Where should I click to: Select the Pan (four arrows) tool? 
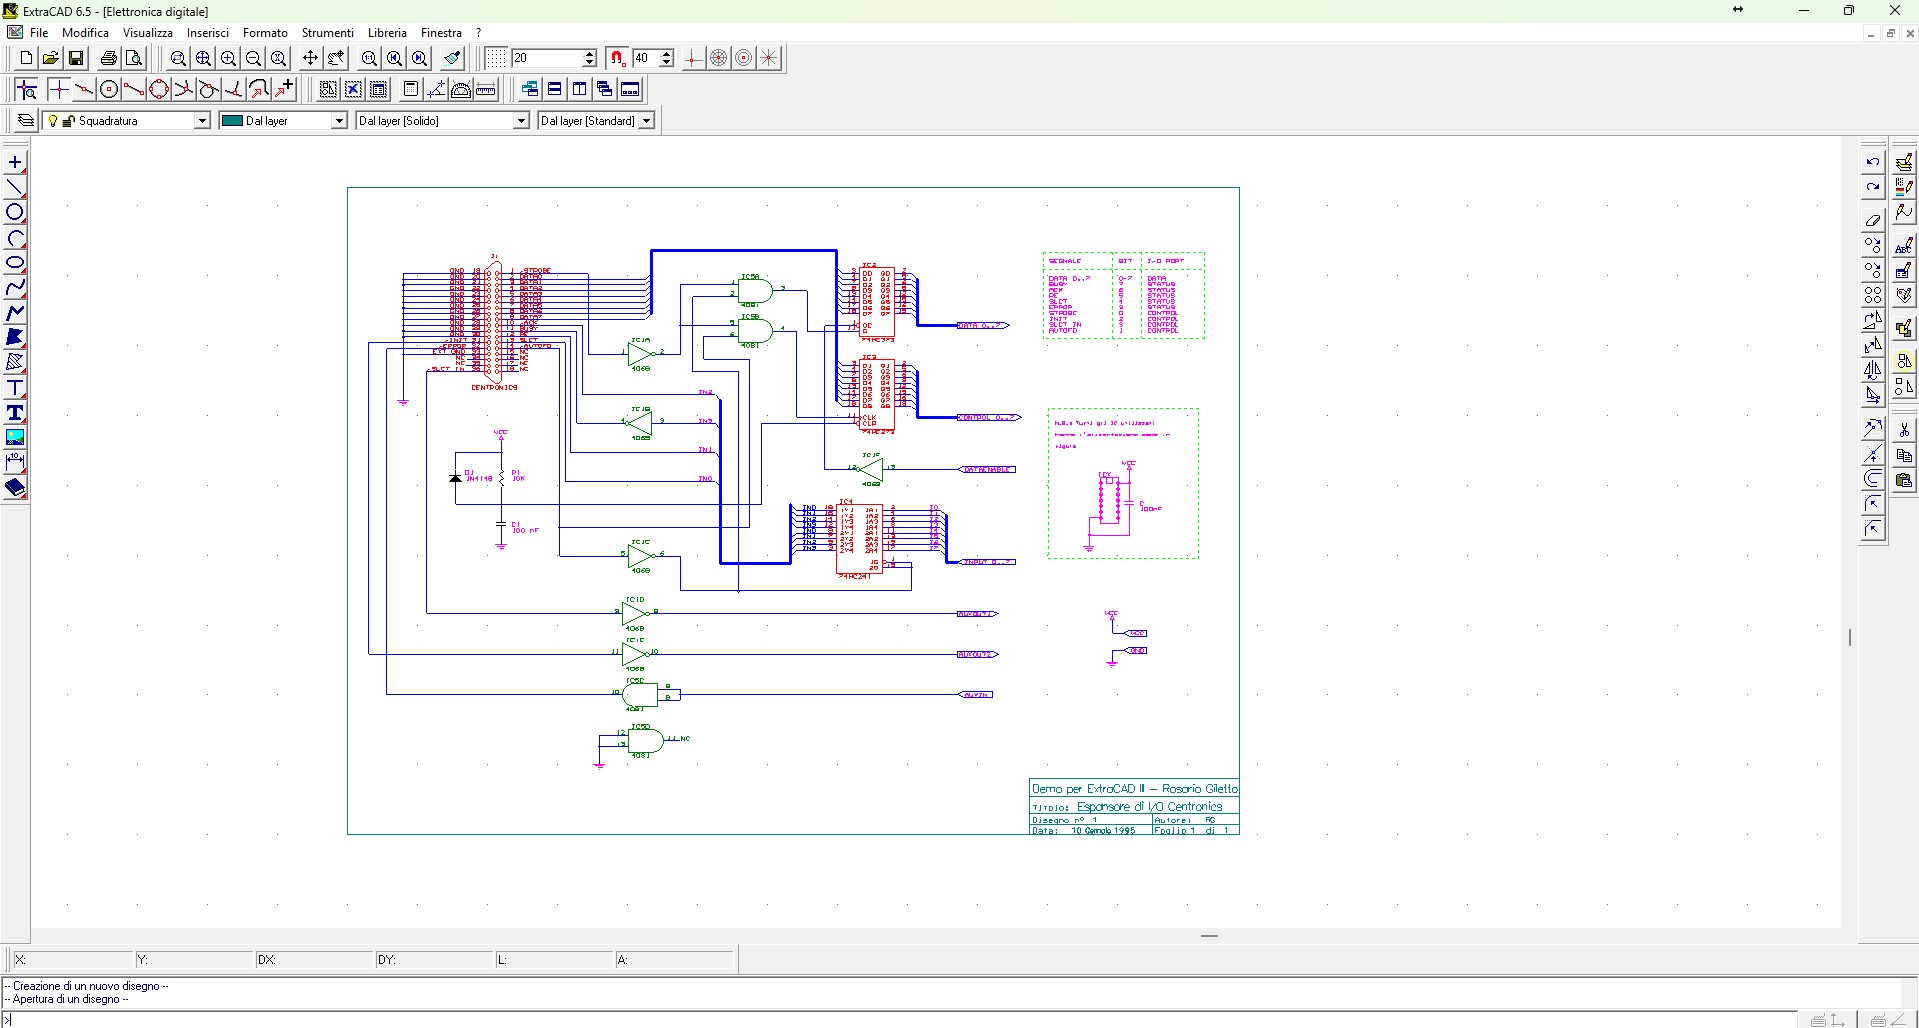[310, 58]
